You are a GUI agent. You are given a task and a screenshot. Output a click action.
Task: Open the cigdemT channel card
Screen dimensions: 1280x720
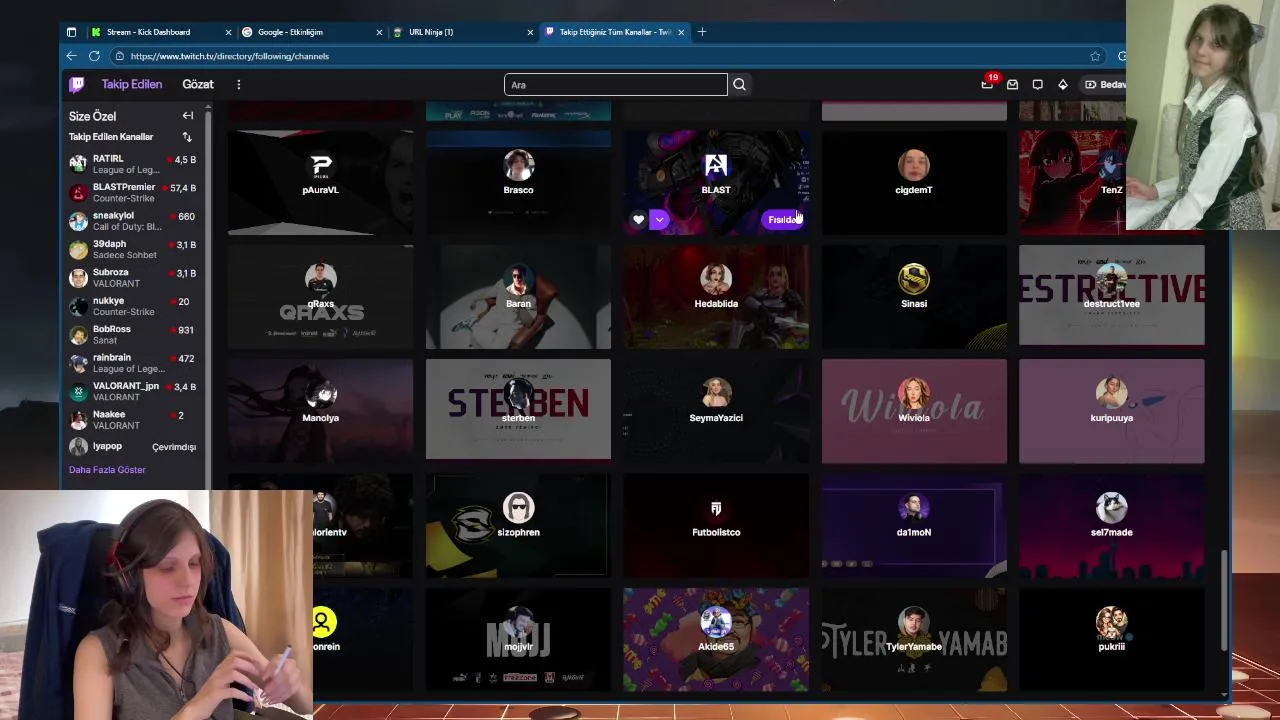(x=914, y=182)
